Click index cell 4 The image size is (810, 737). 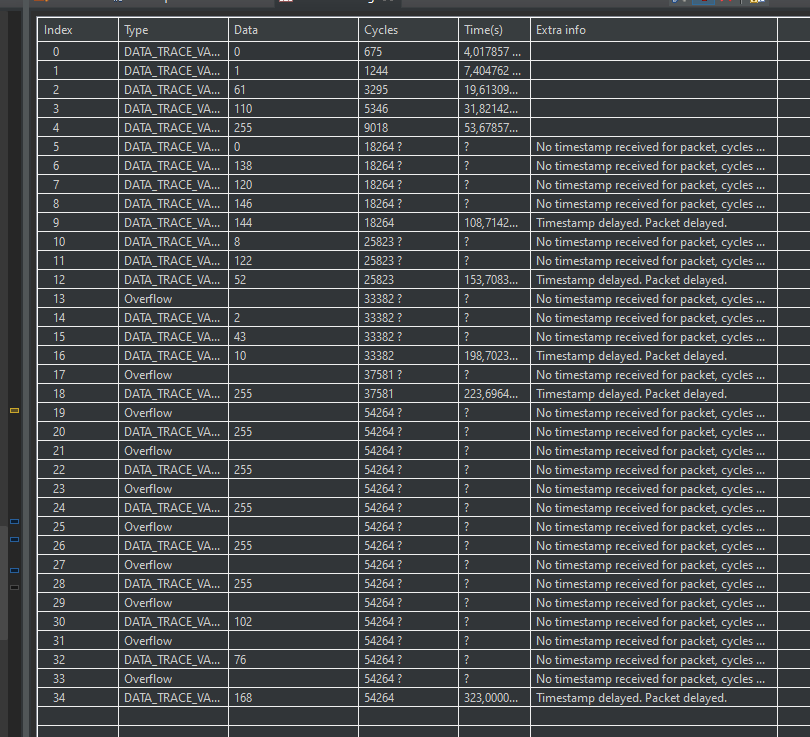(78, 128)
